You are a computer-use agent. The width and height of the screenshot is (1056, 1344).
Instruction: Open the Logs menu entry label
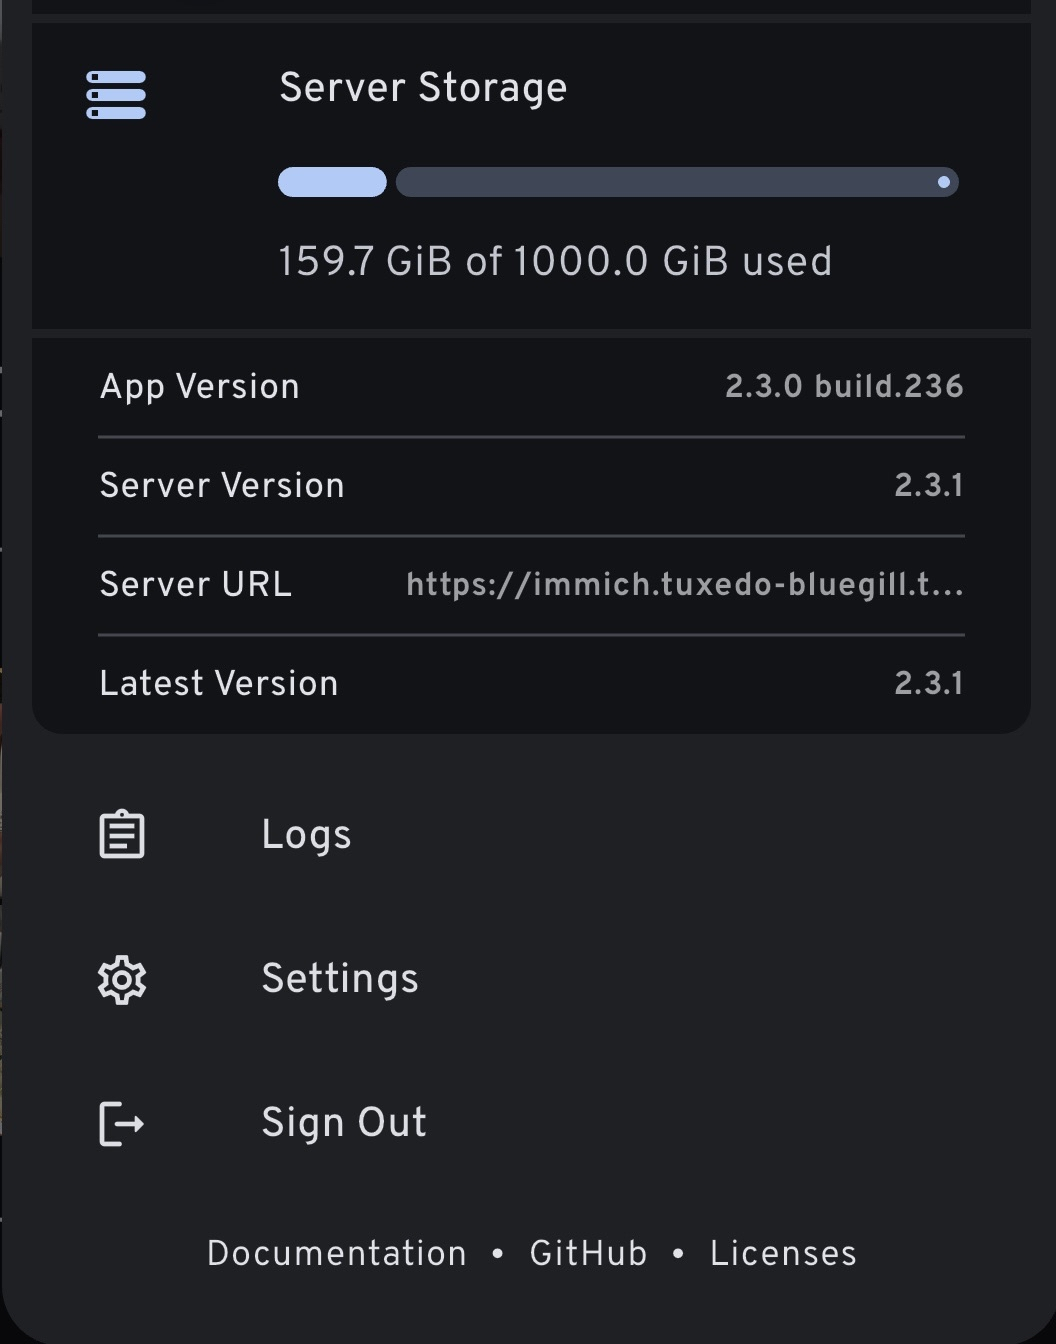point(306,835)
